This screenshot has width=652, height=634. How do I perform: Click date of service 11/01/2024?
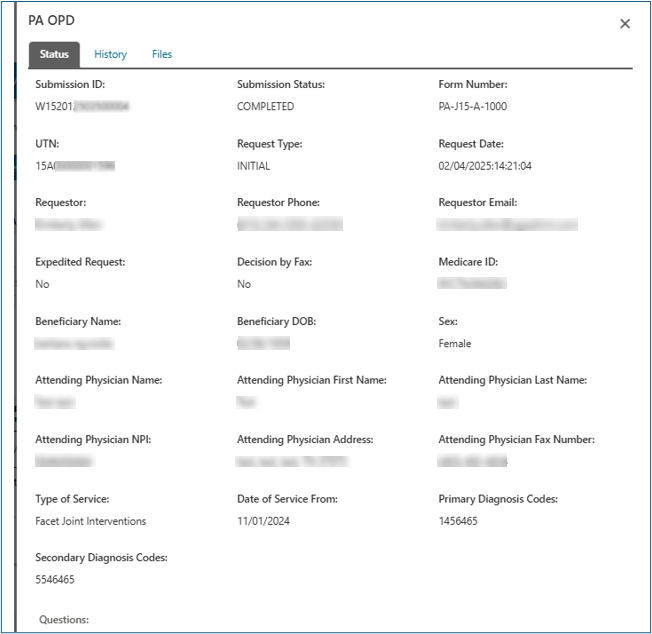(263, 521)
